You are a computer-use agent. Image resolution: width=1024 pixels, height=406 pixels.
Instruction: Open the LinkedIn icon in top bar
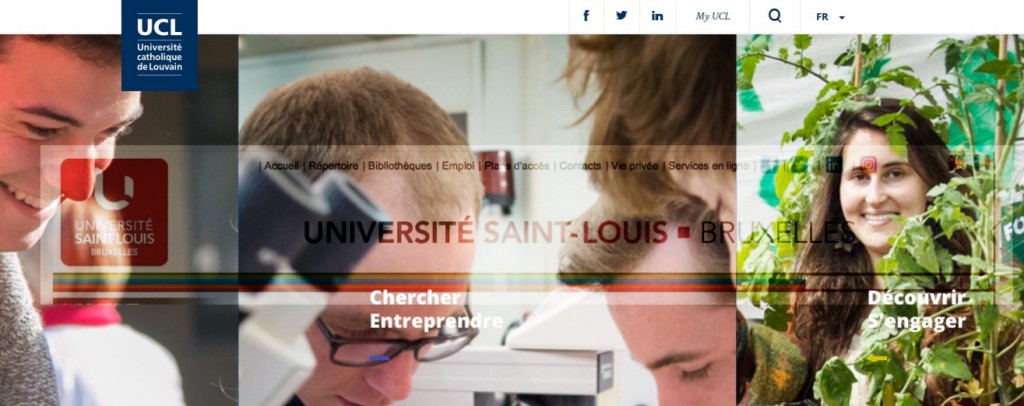[657, 16]
